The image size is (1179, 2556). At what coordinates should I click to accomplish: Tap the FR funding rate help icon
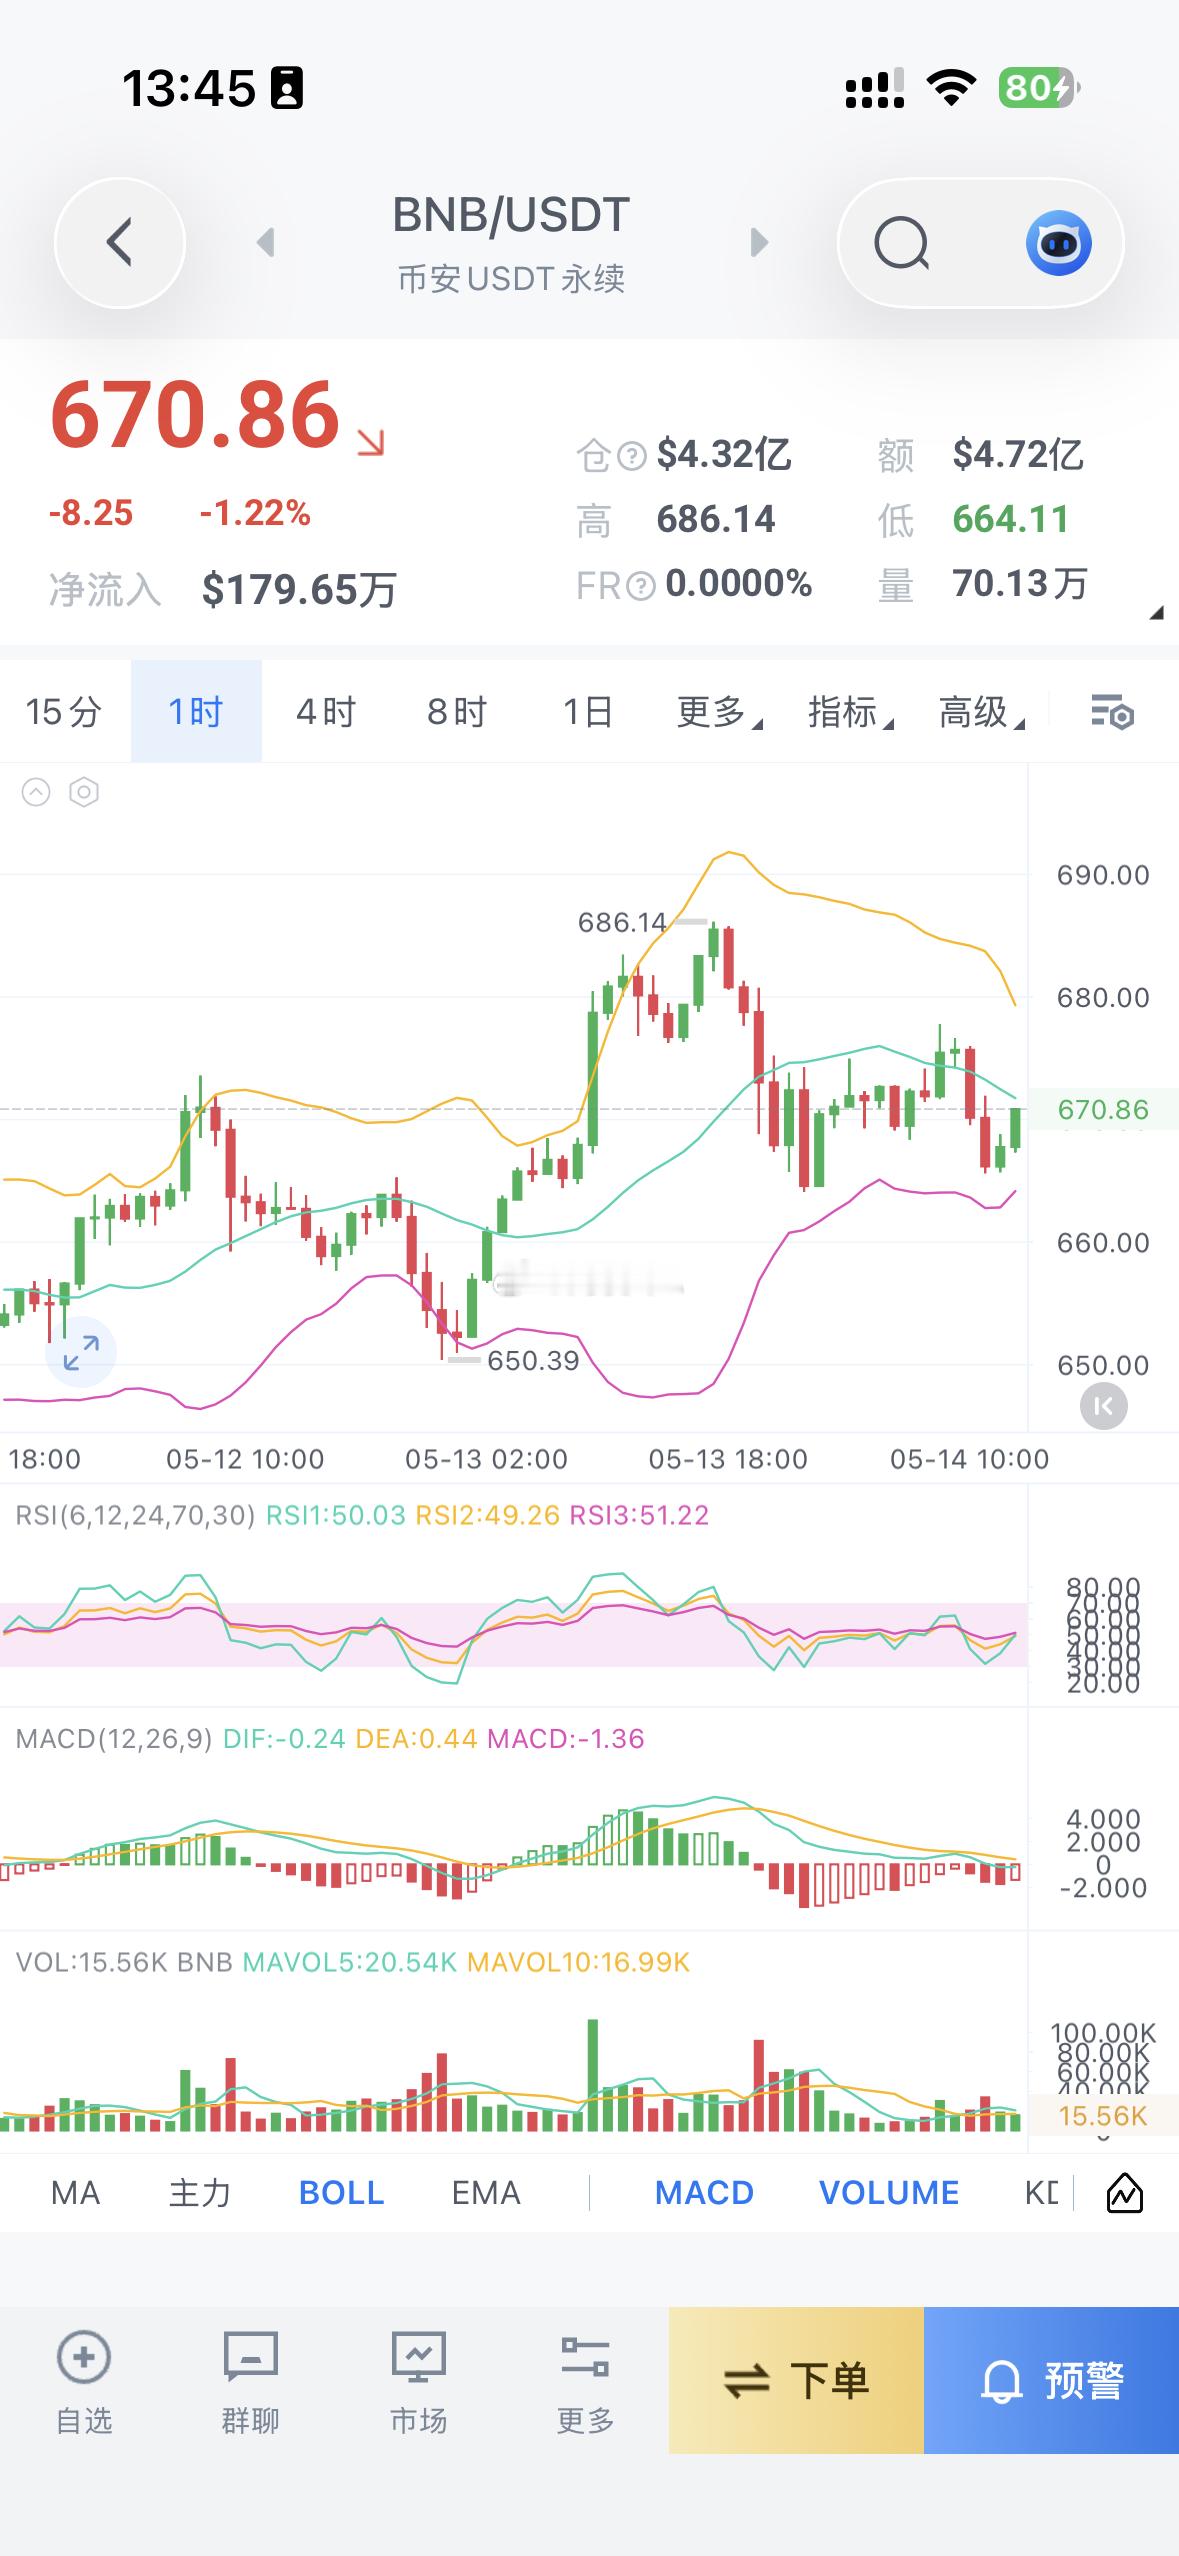[x=640, y=585]
